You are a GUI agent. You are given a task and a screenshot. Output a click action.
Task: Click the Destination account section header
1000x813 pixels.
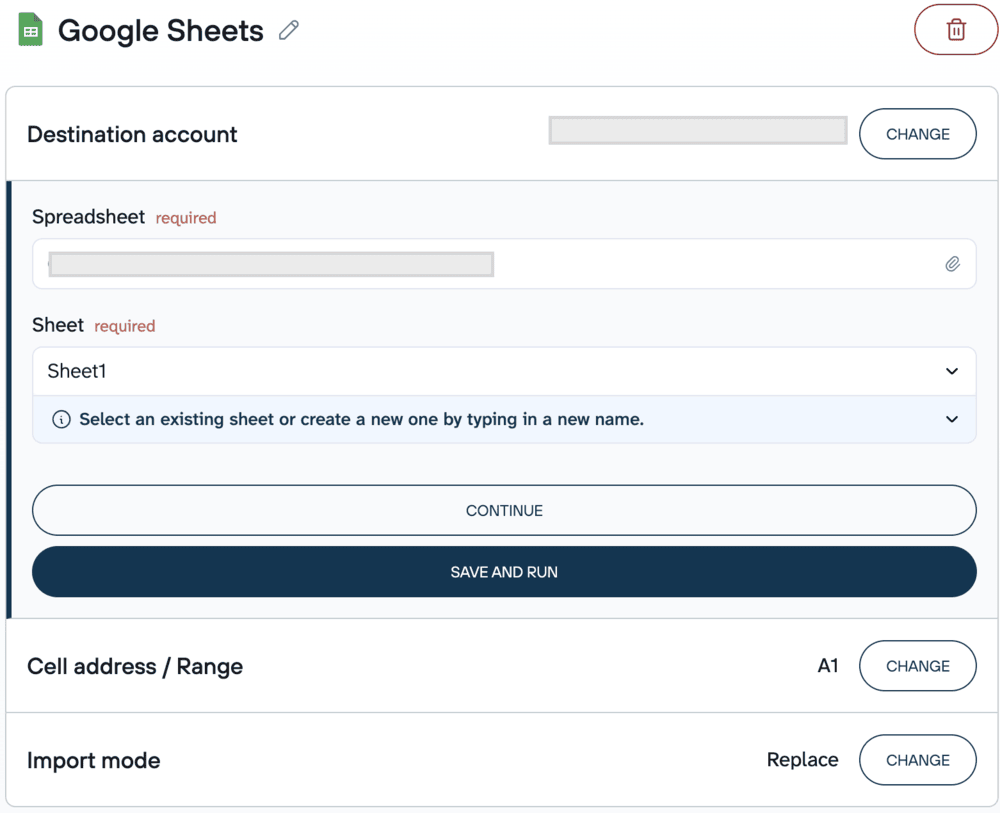click(131, 134)
